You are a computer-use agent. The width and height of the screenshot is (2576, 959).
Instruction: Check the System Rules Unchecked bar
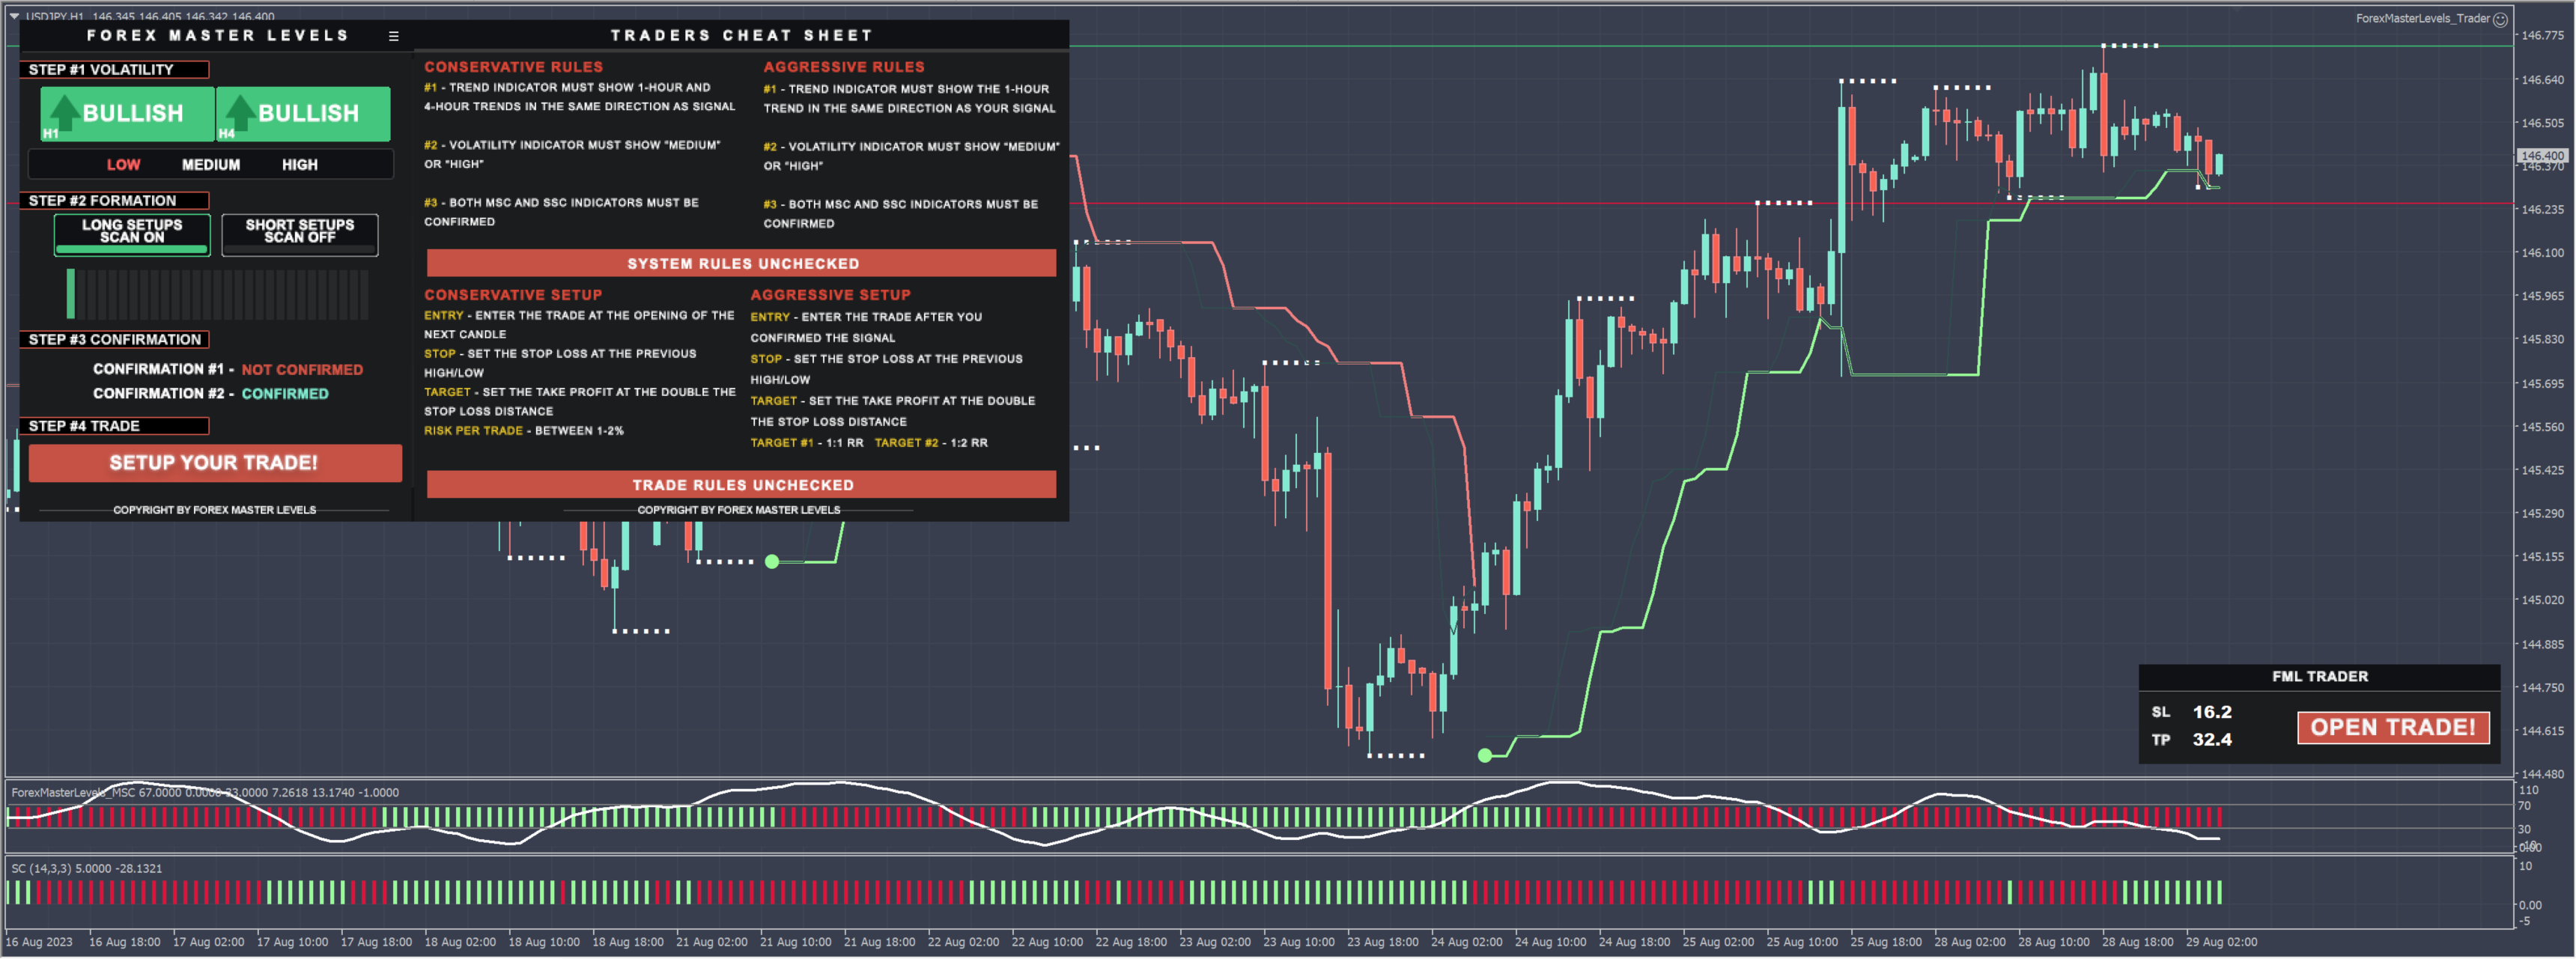click(x=741, y=264)
